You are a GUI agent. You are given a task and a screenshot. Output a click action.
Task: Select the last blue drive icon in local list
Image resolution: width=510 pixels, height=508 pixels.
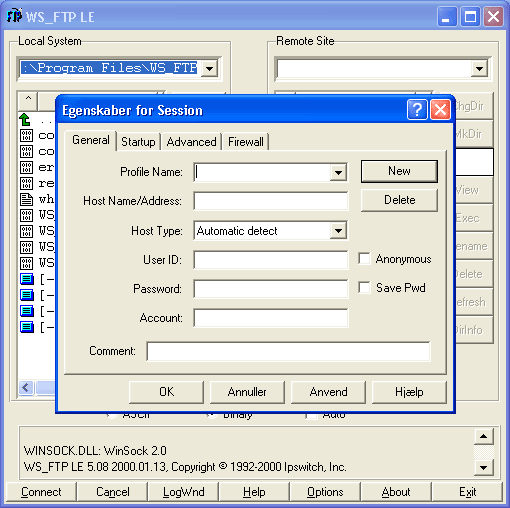(27, 327)
